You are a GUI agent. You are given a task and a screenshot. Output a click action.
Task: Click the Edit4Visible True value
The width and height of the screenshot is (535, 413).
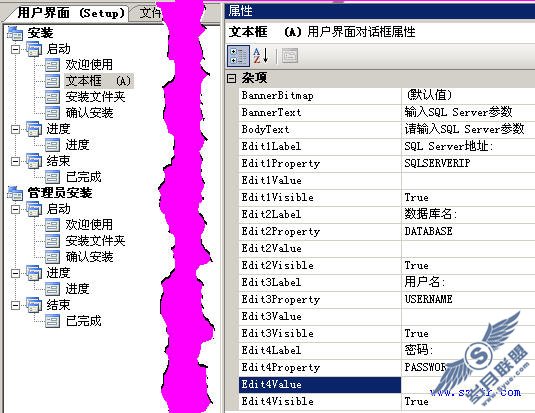point(416,401)
